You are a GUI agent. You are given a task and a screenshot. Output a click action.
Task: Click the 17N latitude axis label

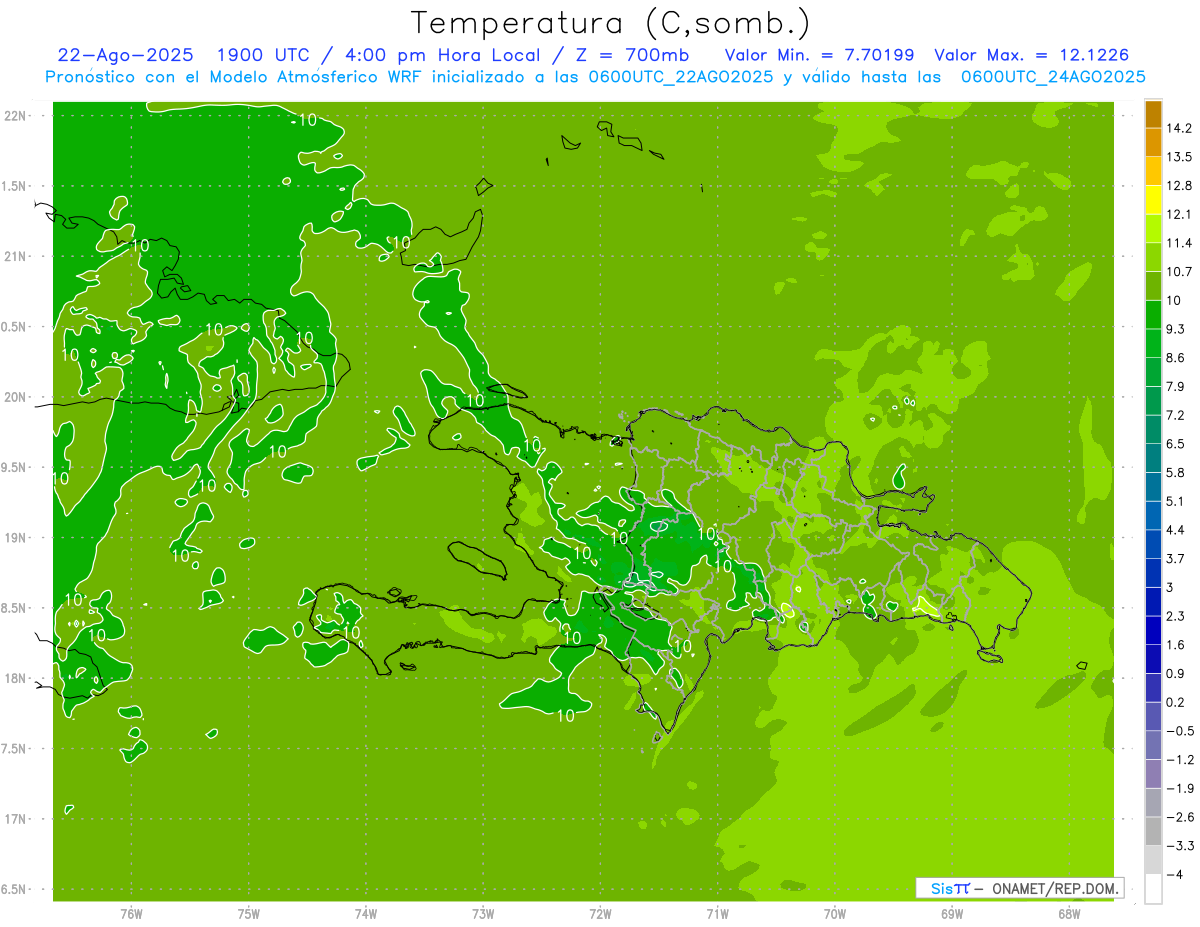coord(14,819)
